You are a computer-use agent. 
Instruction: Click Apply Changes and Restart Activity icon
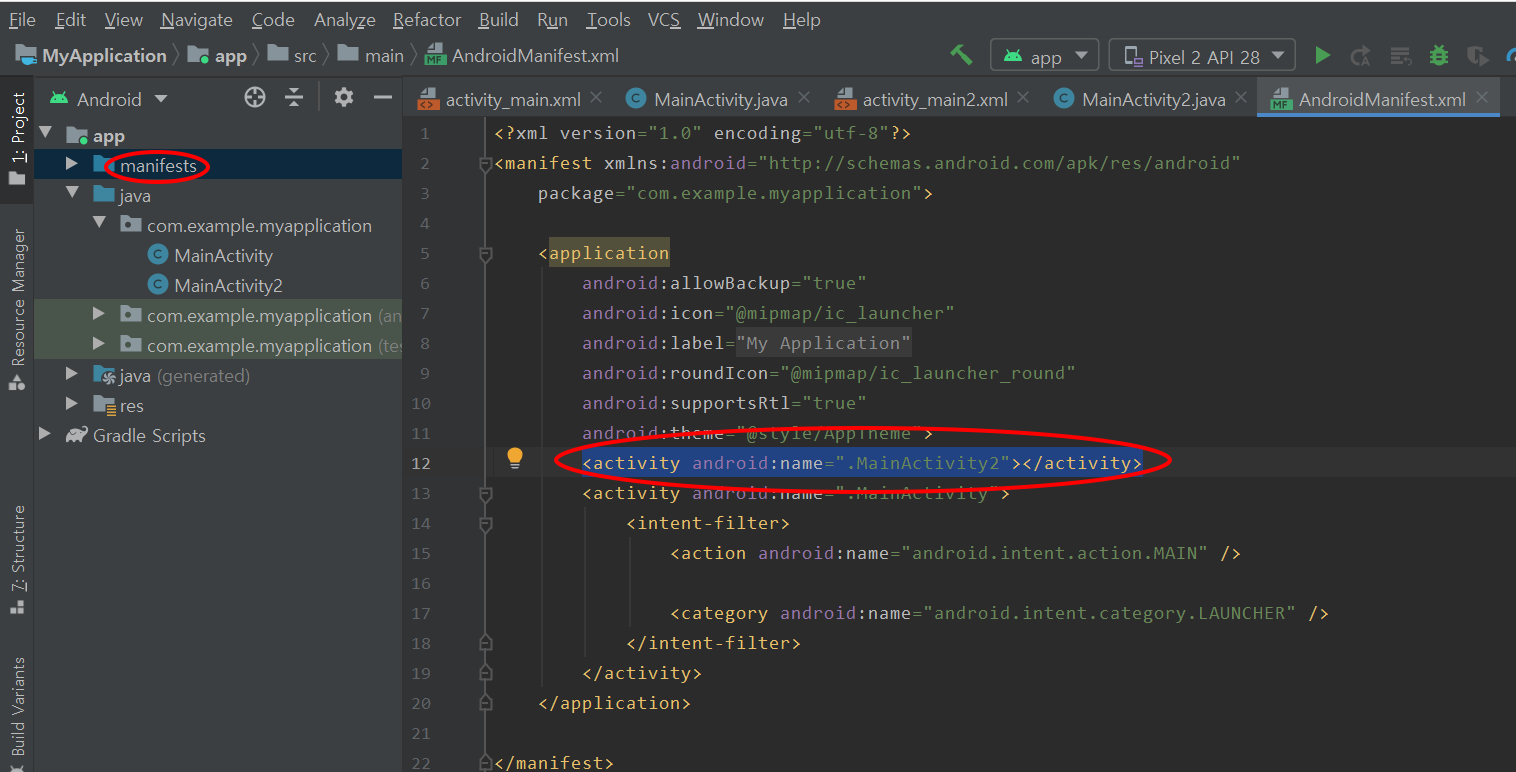click(x=1360, y=56)
